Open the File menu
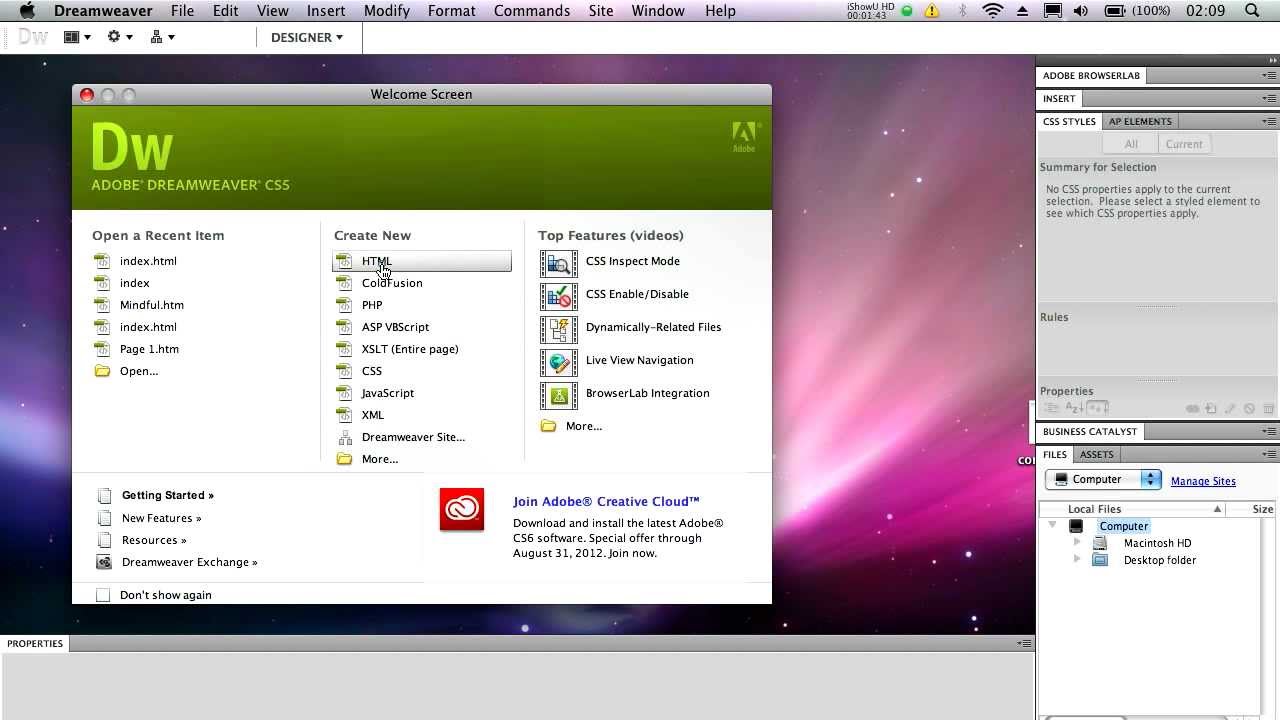 point(182,11)
